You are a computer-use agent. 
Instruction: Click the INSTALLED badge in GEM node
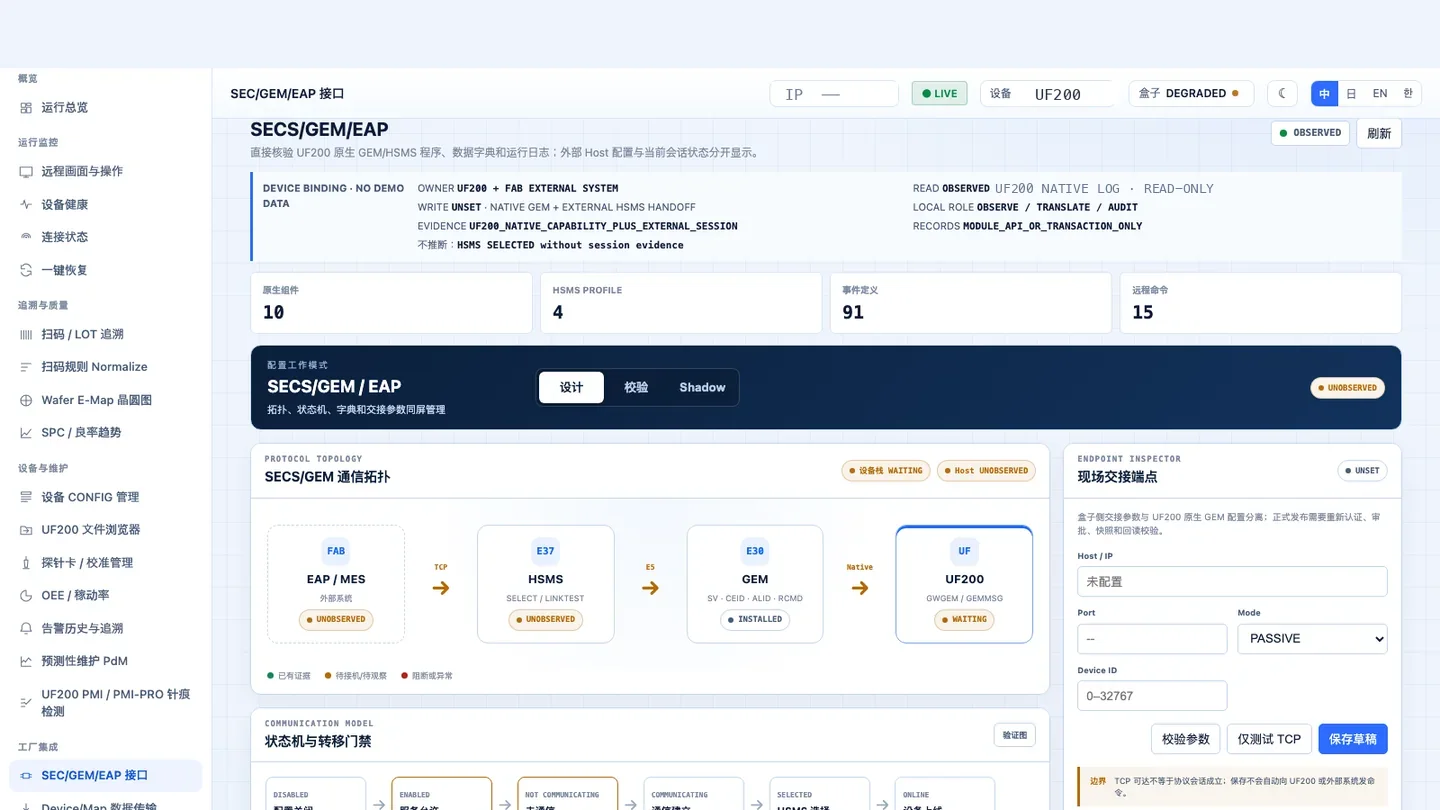755,619
